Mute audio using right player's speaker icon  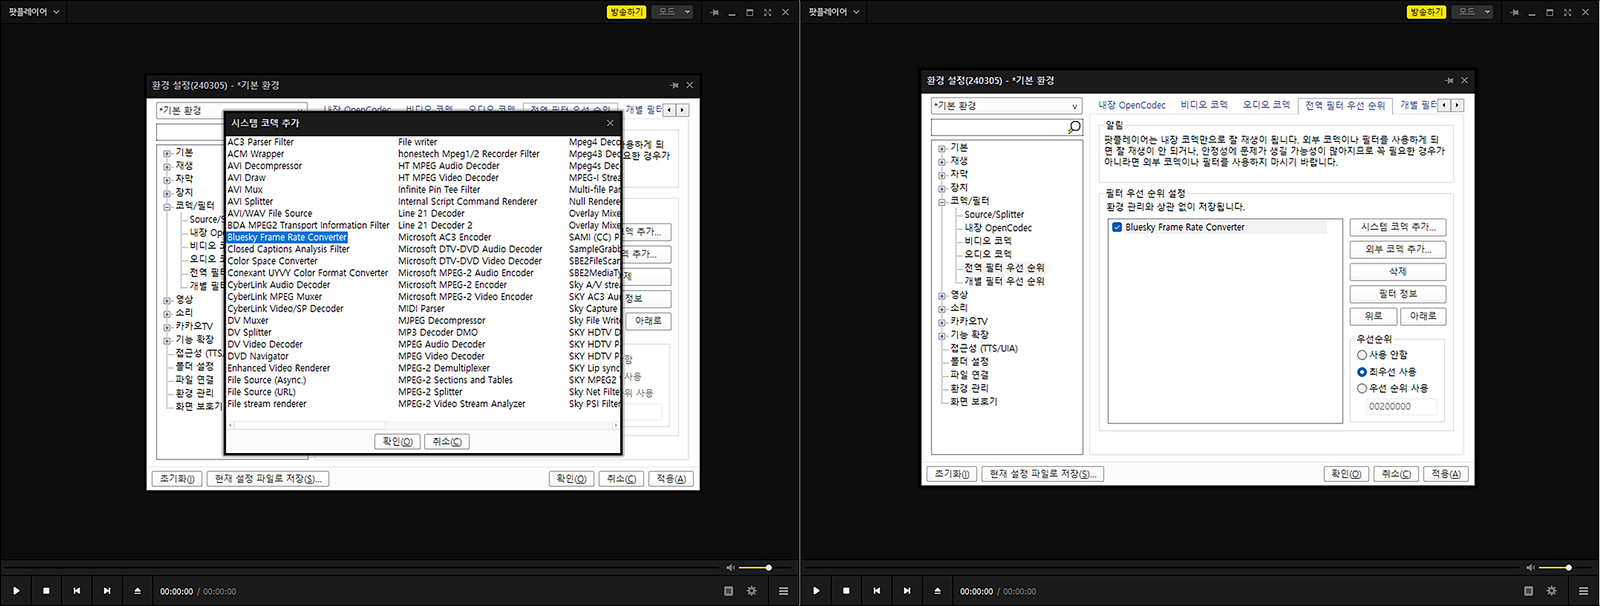1530,568
